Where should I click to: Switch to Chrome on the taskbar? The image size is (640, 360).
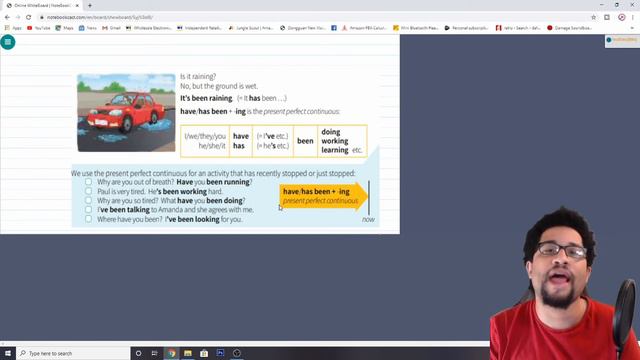(171, 353)
